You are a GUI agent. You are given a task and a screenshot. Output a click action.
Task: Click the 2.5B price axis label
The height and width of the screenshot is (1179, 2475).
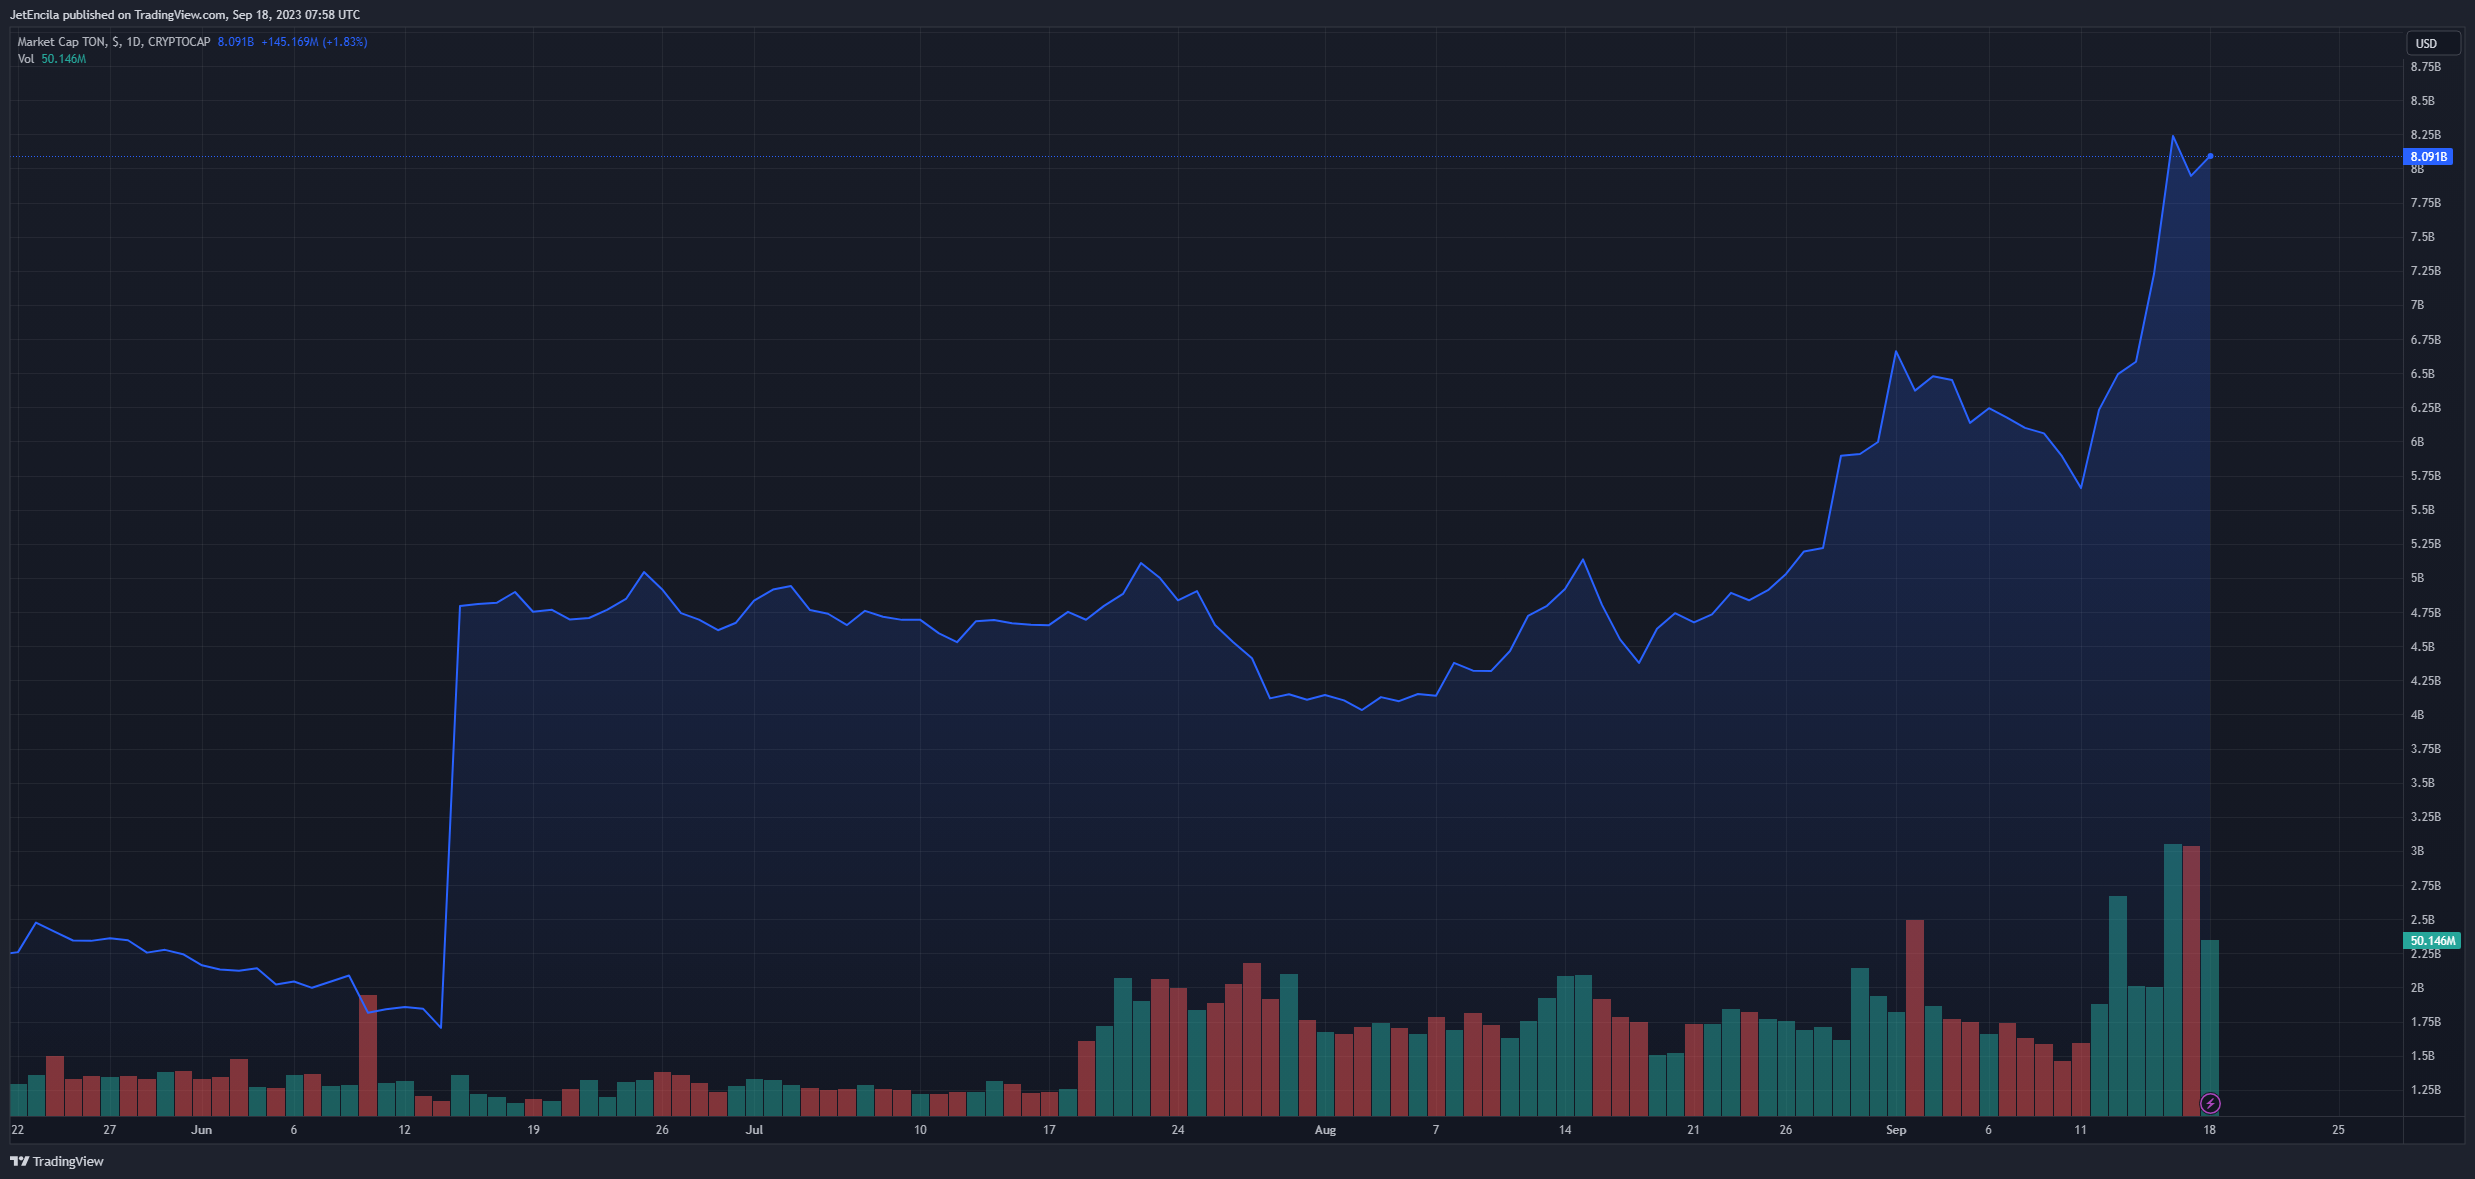pyautogui.click(x=2423, y=920)
